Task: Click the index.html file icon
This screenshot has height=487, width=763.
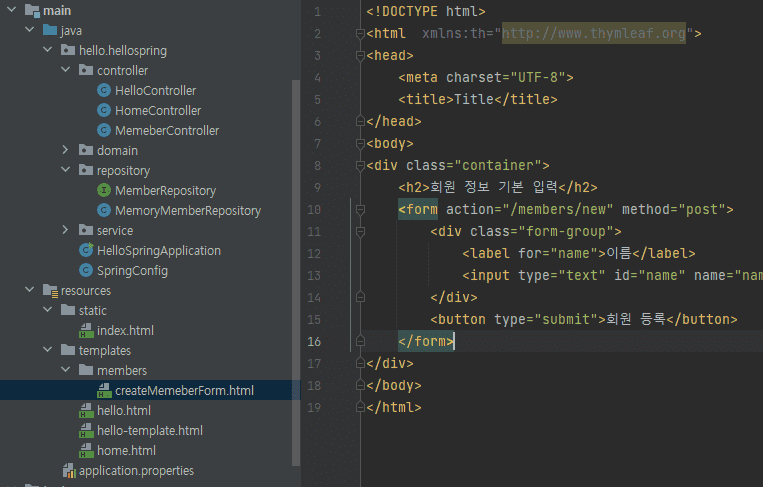Action: pos(86,330)
